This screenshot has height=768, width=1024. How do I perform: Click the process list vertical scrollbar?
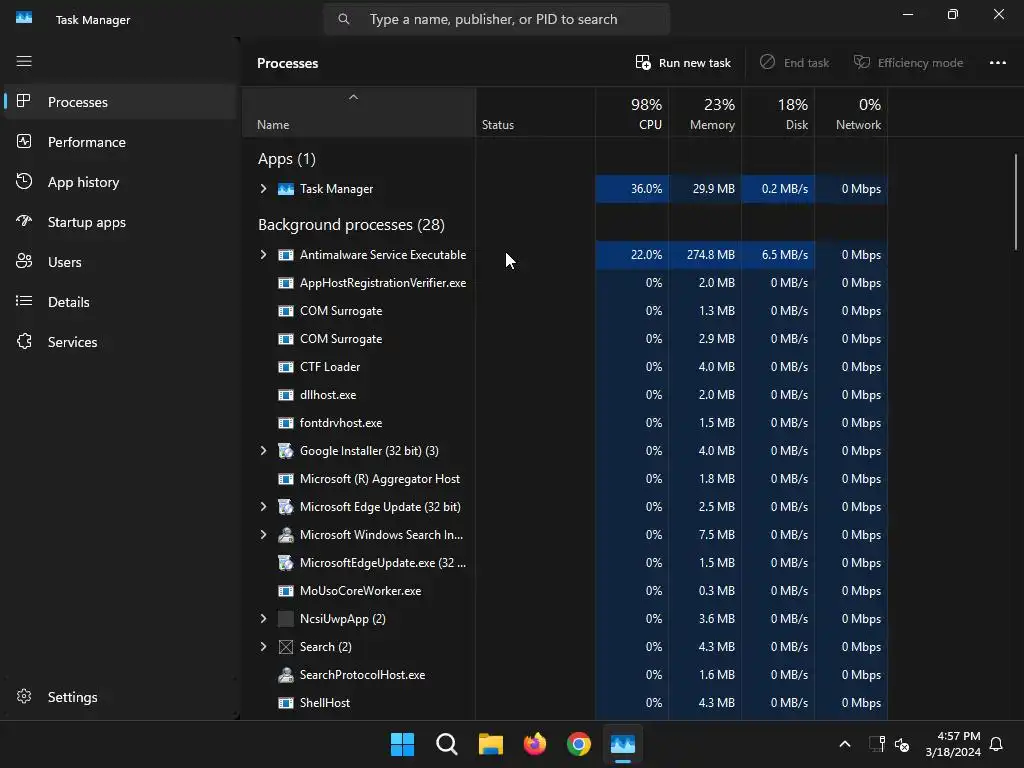(x=1016, y=201)
